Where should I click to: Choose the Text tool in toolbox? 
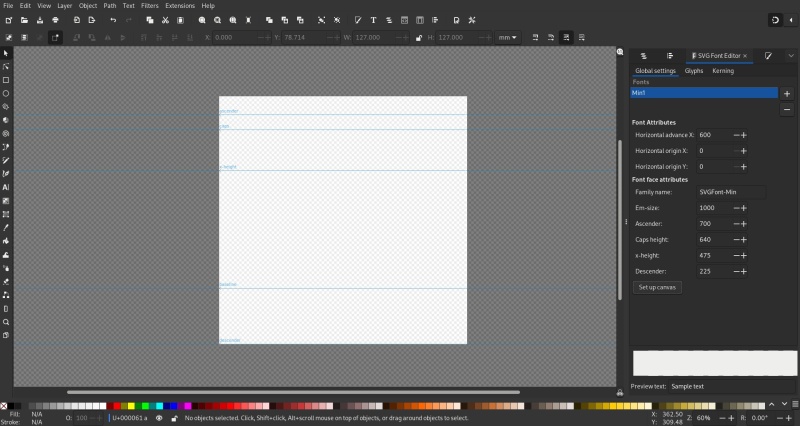pyautogui.click(x=6, y=187)
